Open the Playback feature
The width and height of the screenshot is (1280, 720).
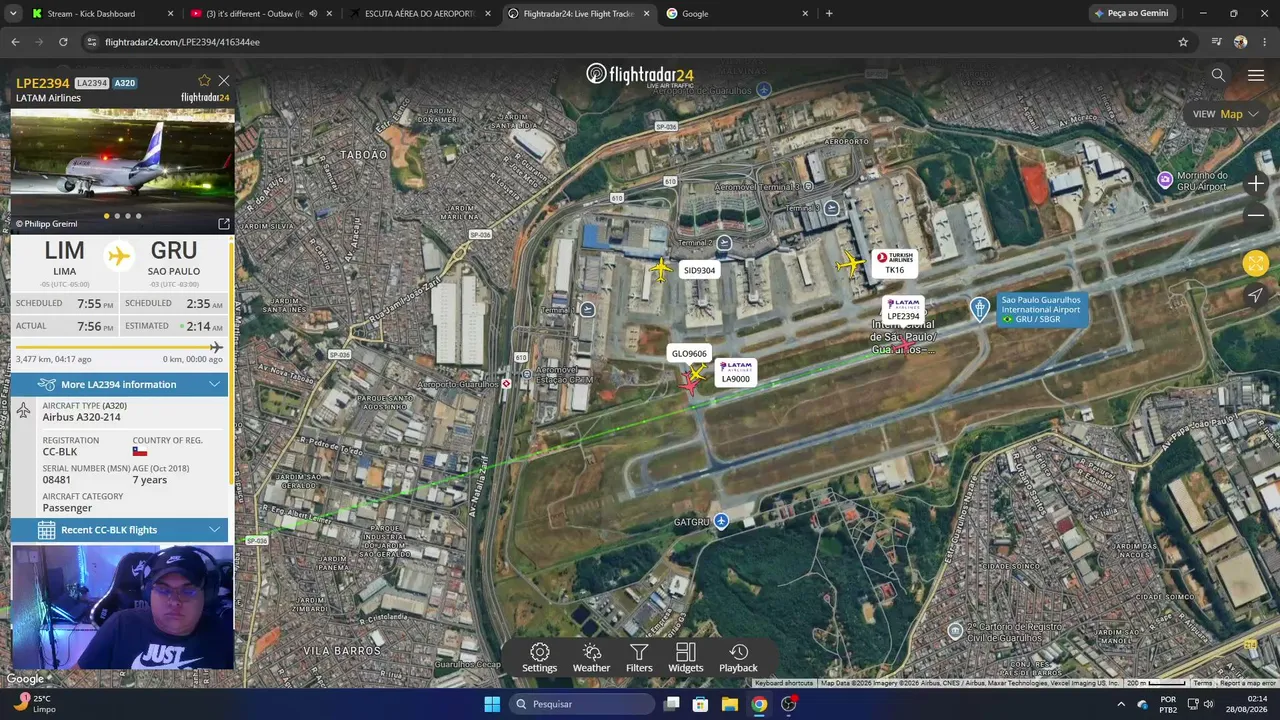[738, 658]
